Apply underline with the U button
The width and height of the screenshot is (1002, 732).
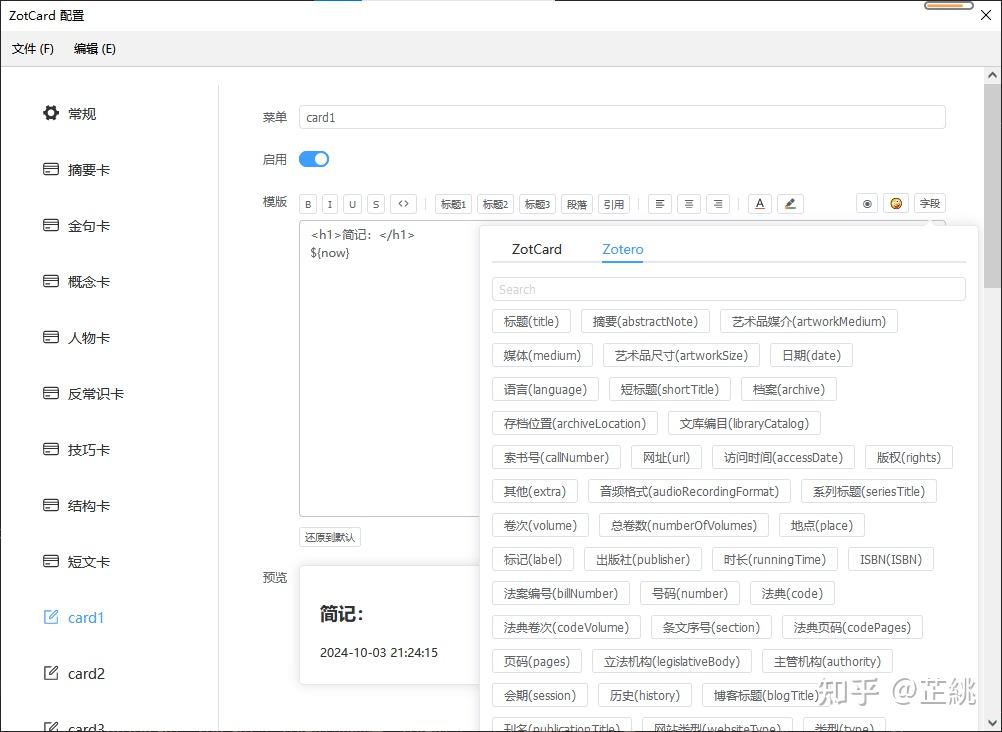[352, 204]
